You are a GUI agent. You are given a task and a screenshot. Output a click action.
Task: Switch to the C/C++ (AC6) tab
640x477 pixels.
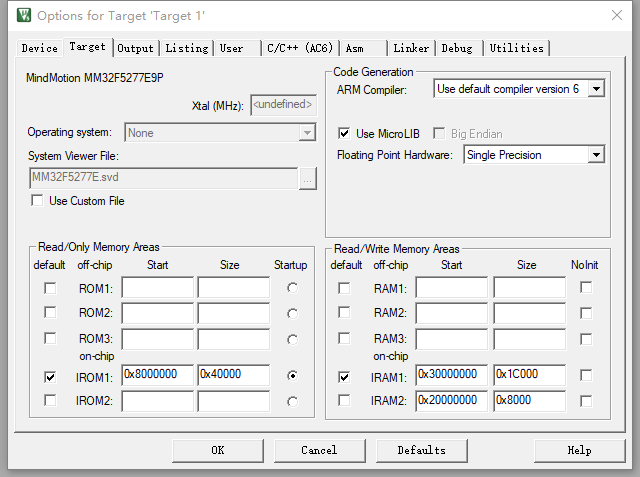point(300,48)
